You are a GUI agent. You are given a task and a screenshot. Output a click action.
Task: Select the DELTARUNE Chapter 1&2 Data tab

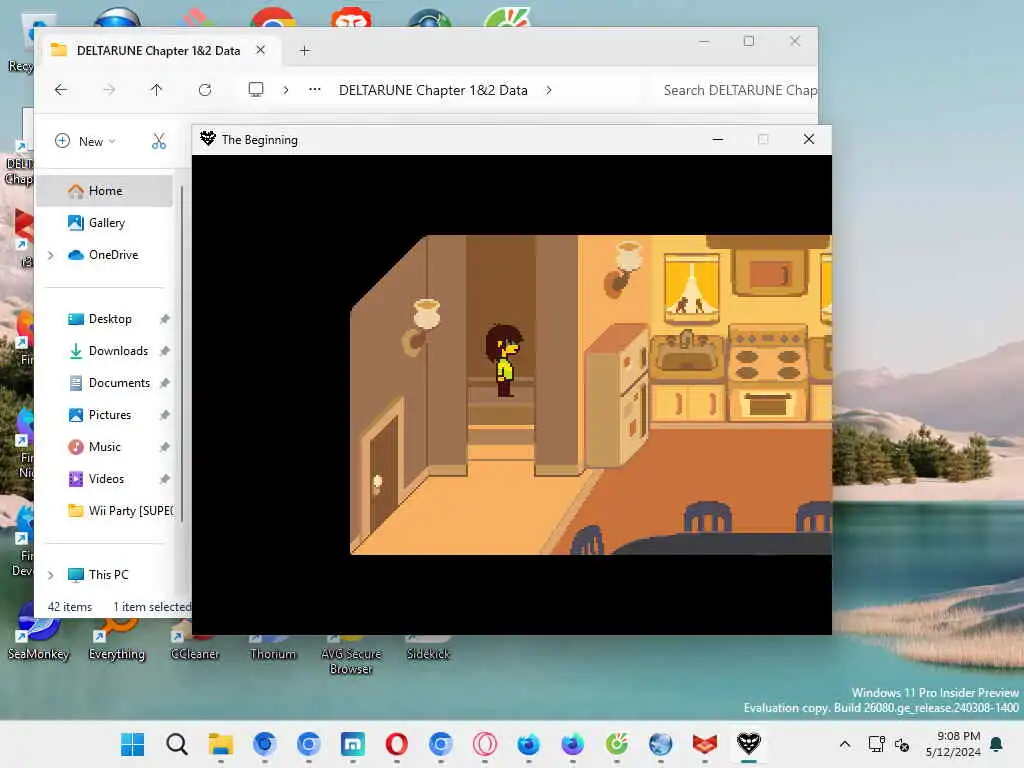[x=158, y=50]
